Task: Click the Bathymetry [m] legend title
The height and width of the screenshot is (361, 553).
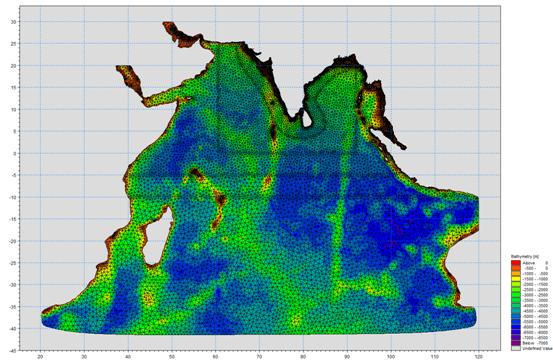Action: click(x=525, y=256)
